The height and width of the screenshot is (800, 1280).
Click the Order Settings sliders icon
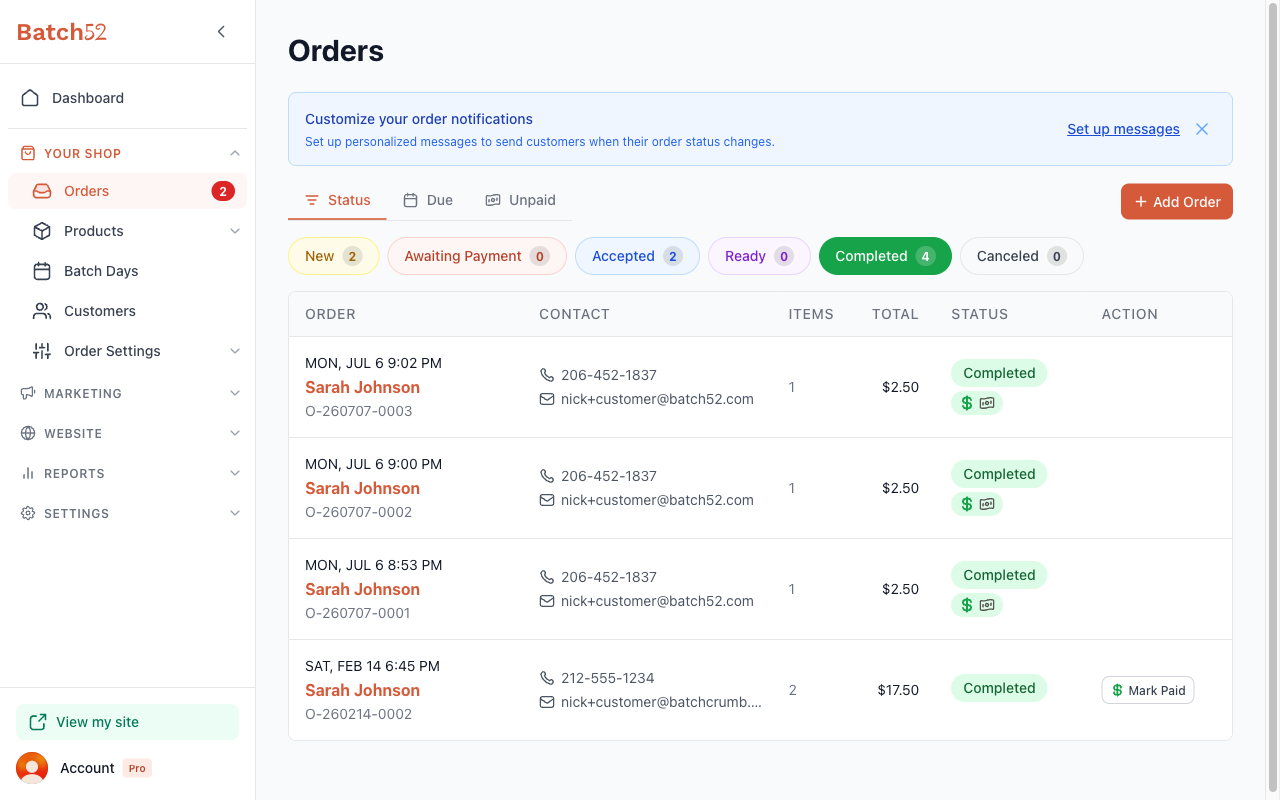[42, 351]
